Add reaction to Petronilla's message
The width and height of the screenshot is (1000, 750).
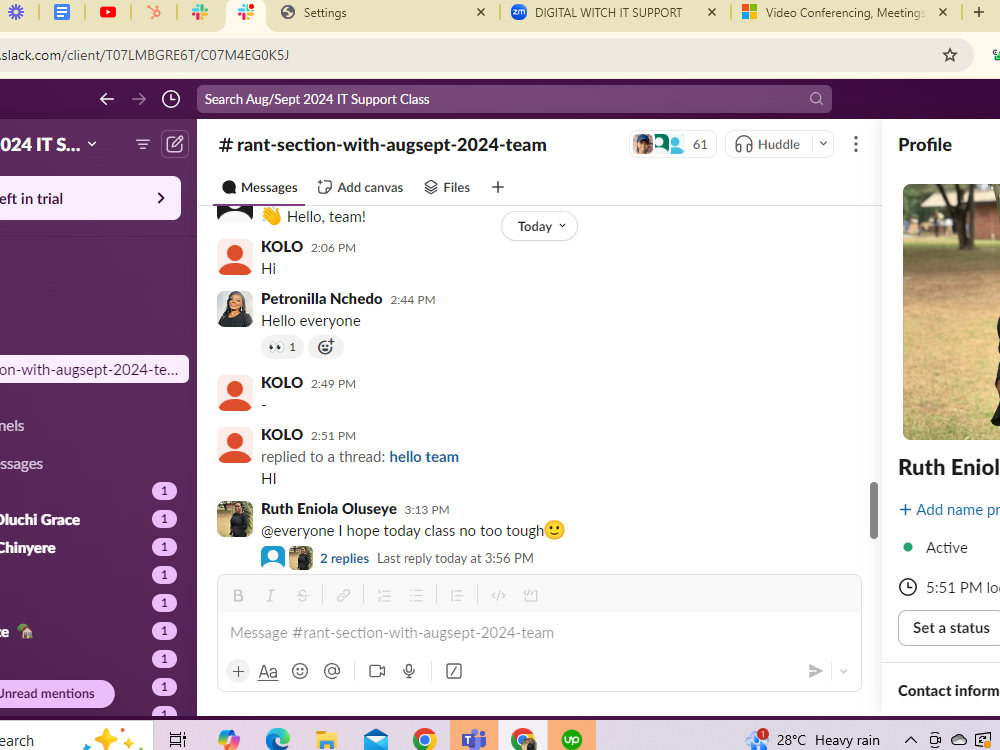point(326,347)
